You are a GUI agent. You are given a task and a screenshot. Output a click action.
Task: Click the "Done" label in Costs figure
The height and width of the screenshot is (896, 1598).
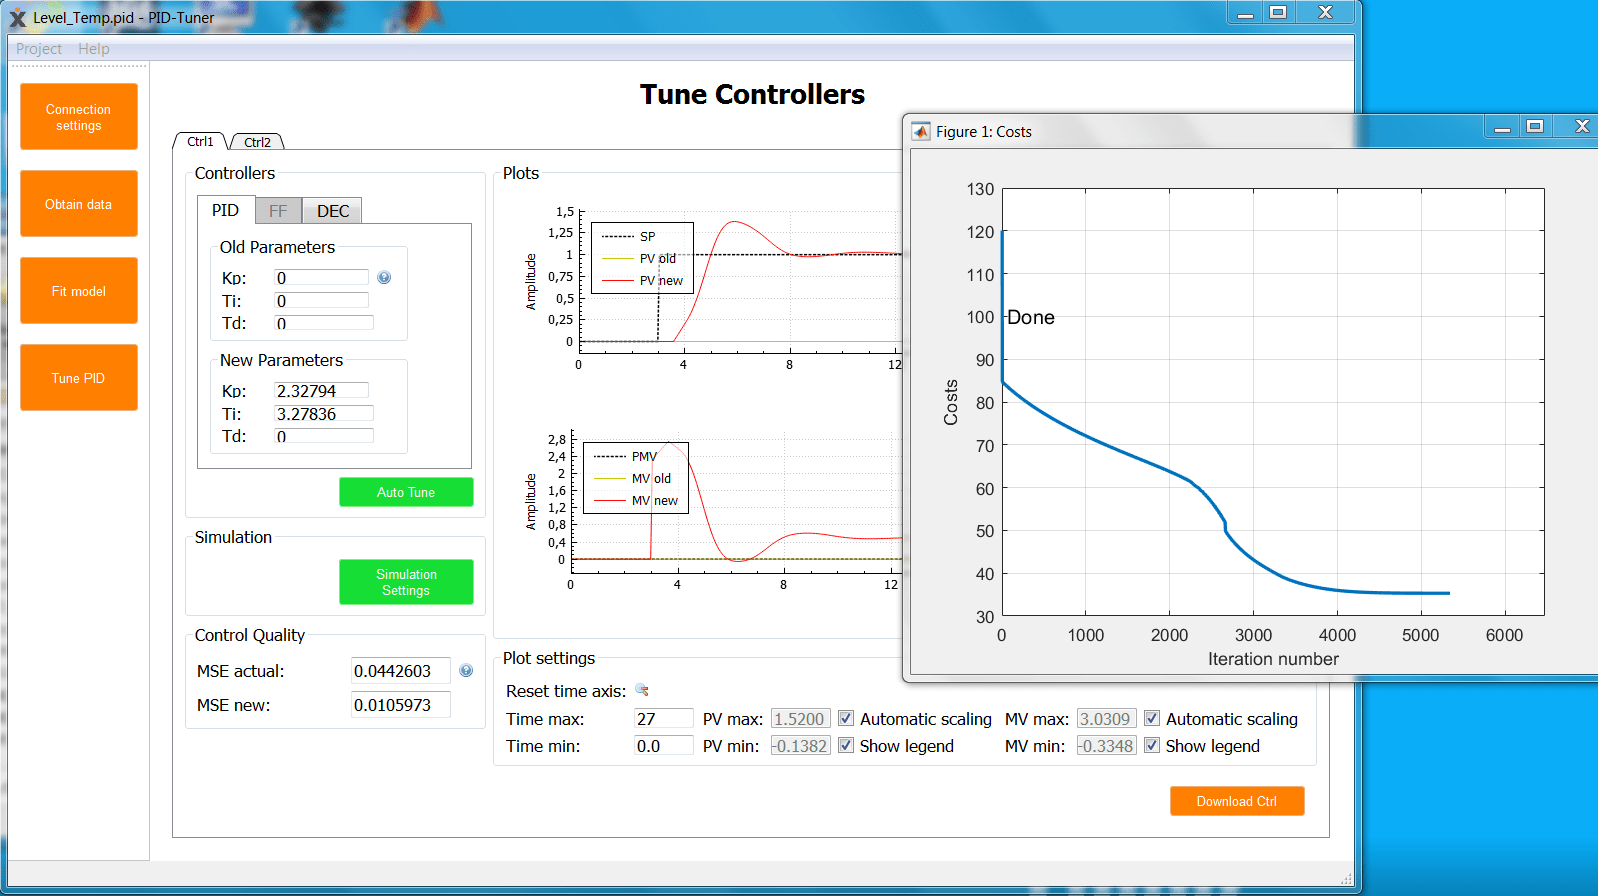1031,317
